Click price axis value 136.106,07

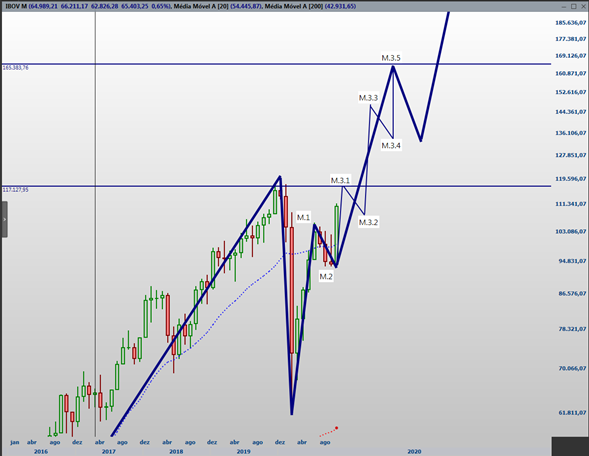coord(571,133)
